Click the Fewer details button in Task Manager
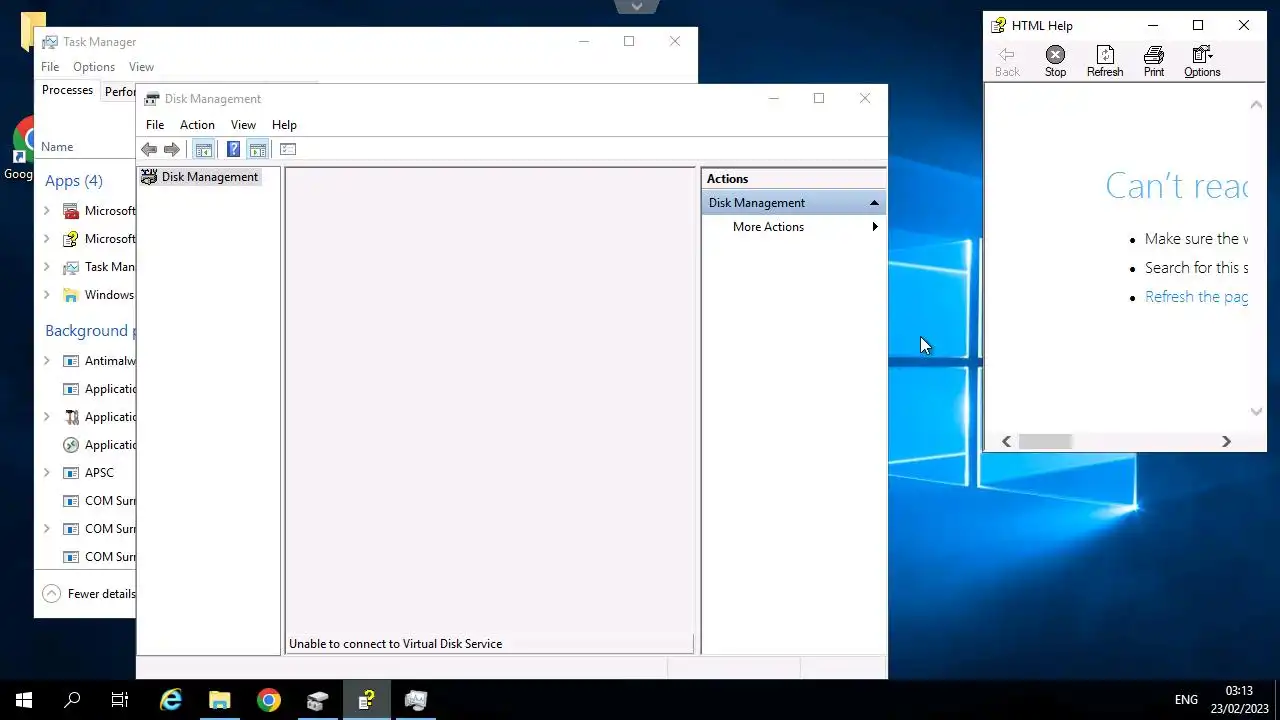1280x720 pixels. coord(88,594)
